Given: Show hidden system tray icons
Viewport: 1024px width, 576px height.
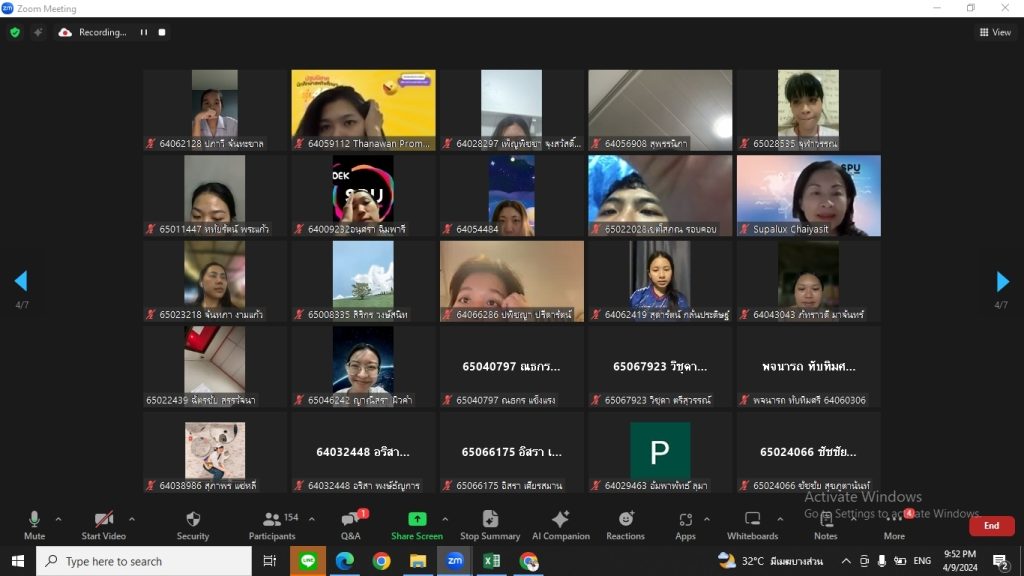Looking at the screenshot, I should tap(846, 561).
